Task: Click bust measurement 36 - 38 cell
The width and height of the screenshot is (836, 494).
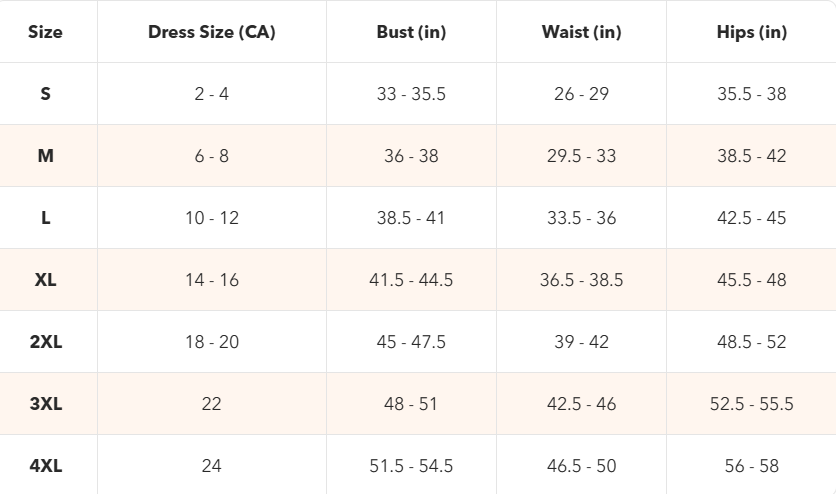Action: click(411, 156)
